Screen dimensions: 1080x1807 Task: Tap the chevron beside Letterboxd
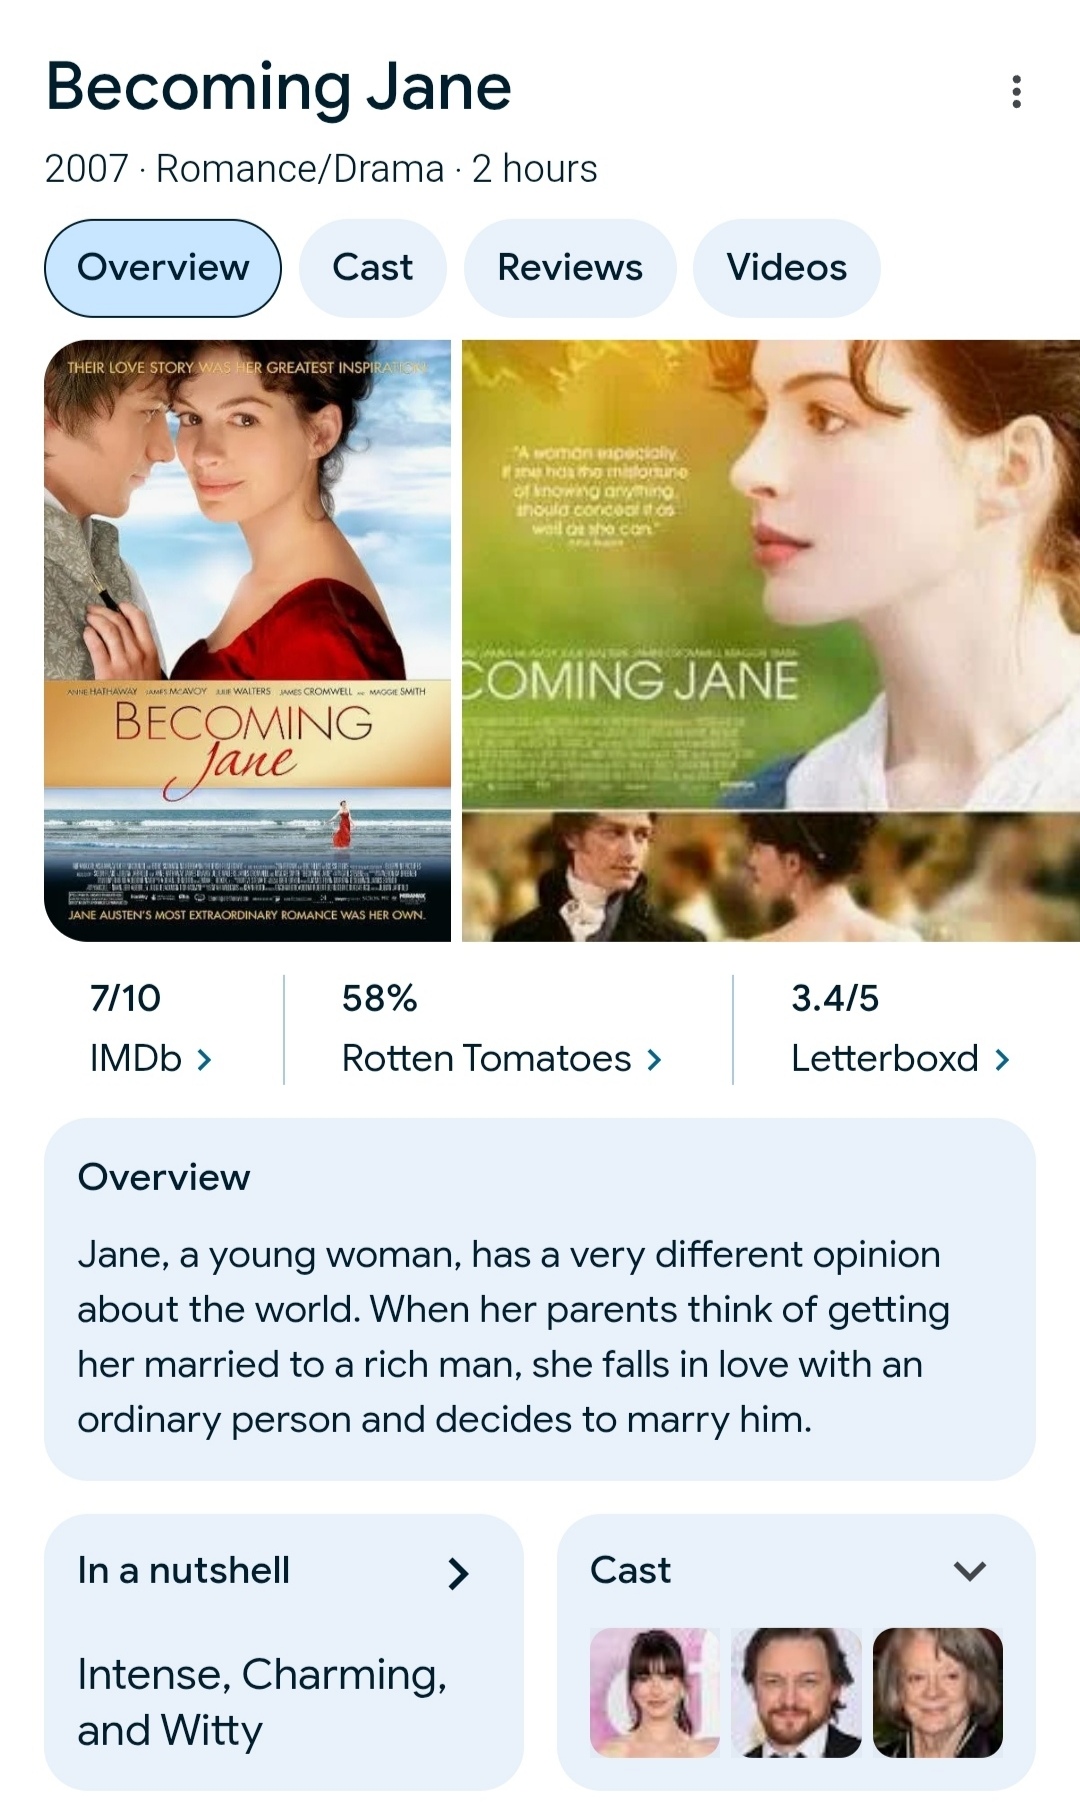pyautogui.click(x=1002, y=1059)
